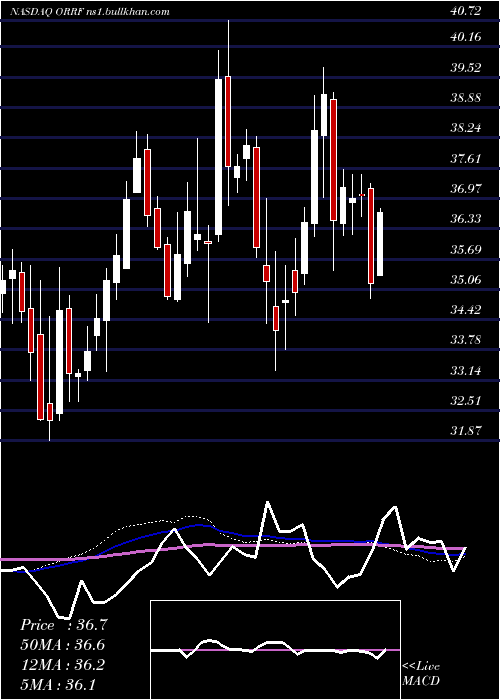Select the 36.97 price axis label
The height and width of the screenshot is (700, 500).
pos(466,188)
